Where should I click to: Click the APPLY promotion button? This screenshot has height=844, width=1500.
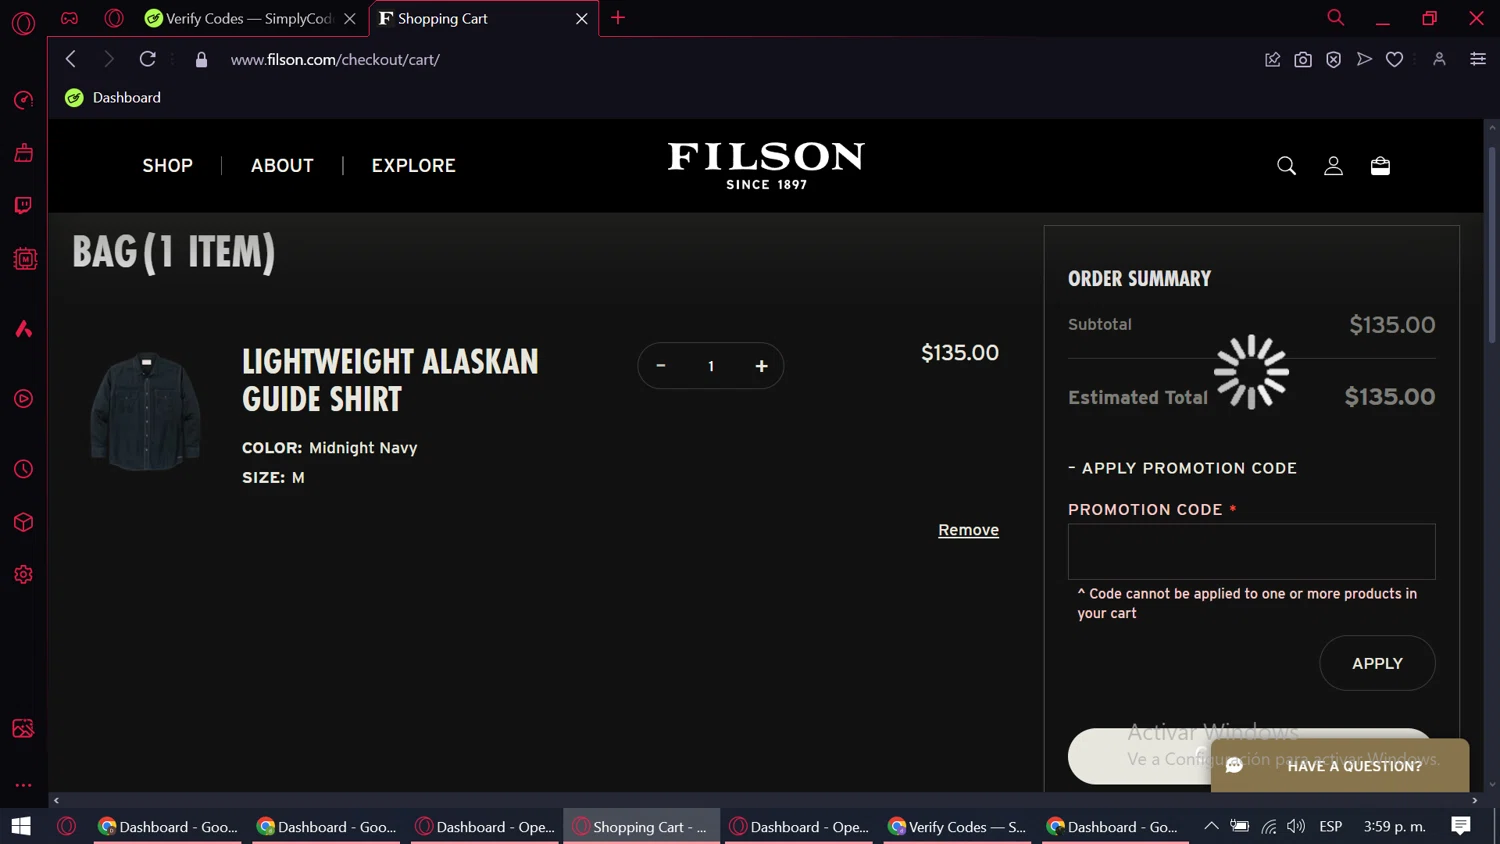1377,663
